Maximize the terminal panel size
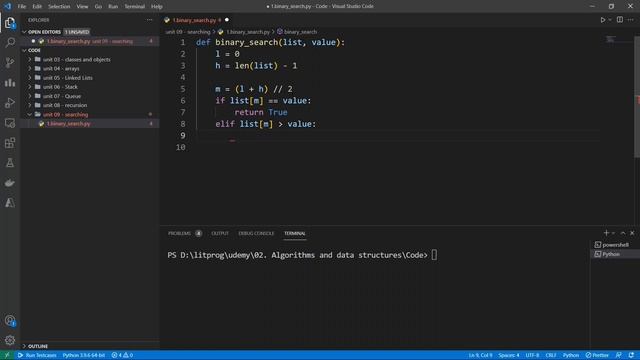Viewport: 640px width, 360px height. click(x=623, y=233)
